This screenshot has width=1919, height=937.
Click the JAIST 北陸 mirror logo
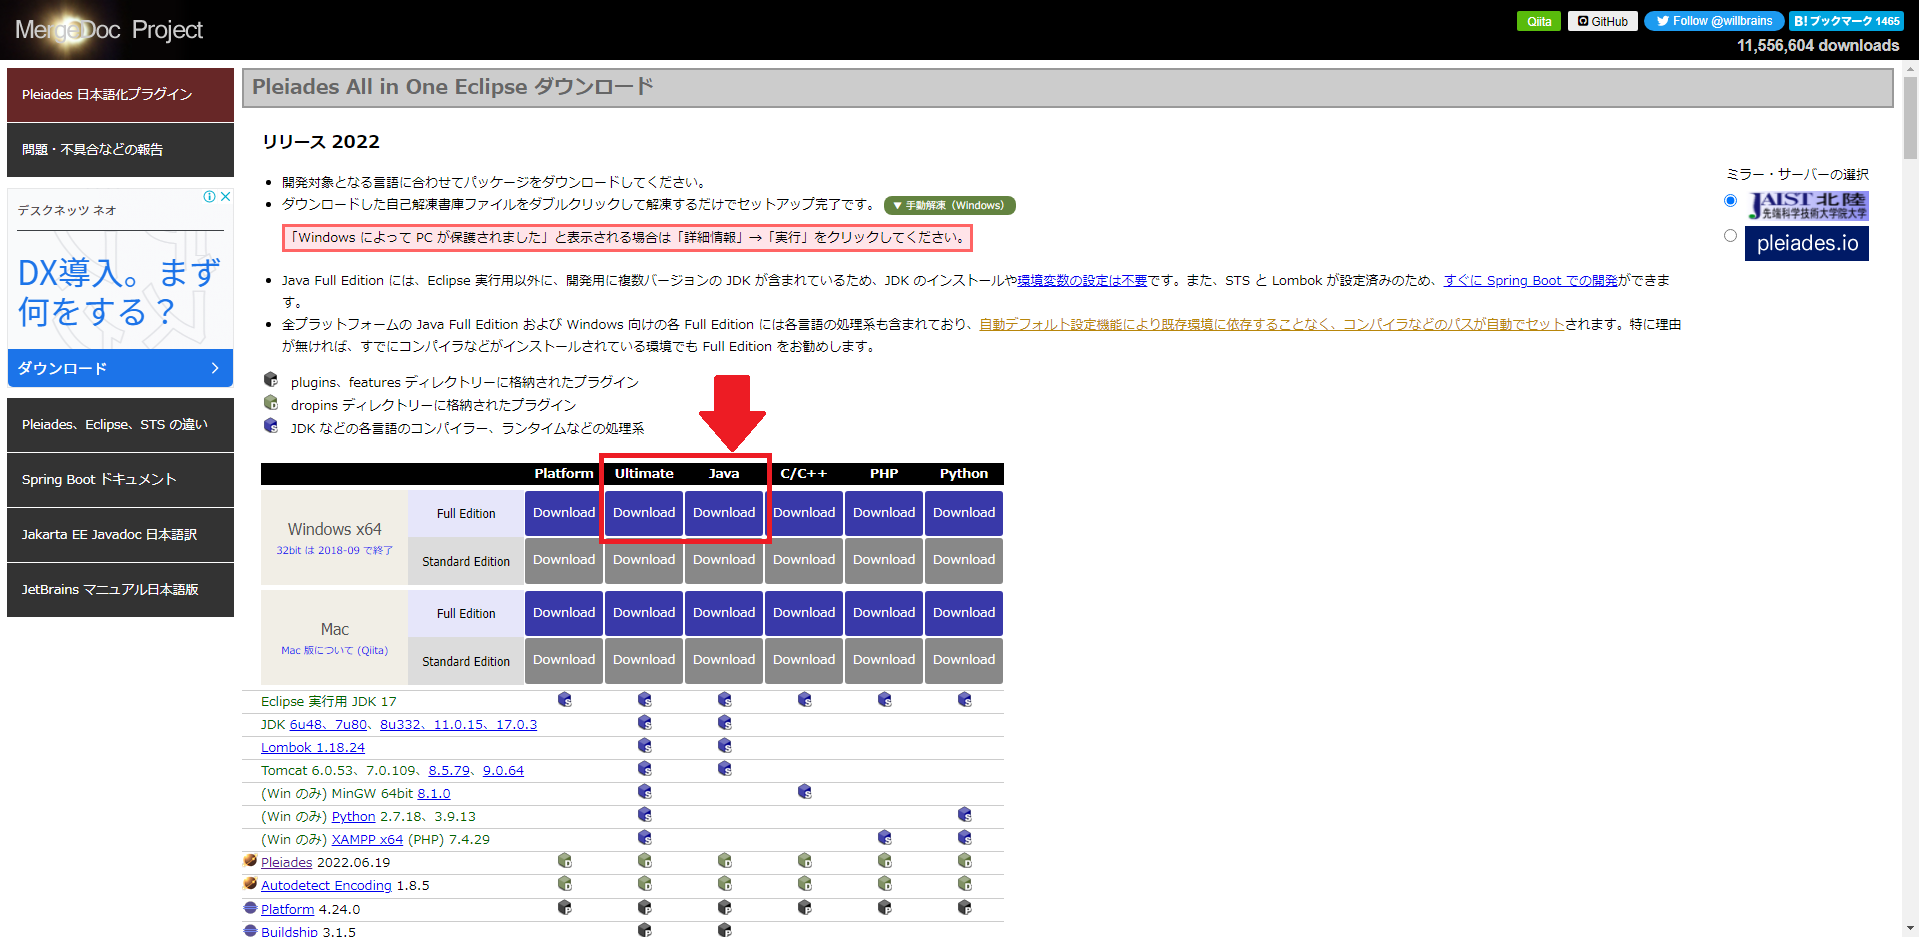pyautogui.click(x=1807, y=205)
